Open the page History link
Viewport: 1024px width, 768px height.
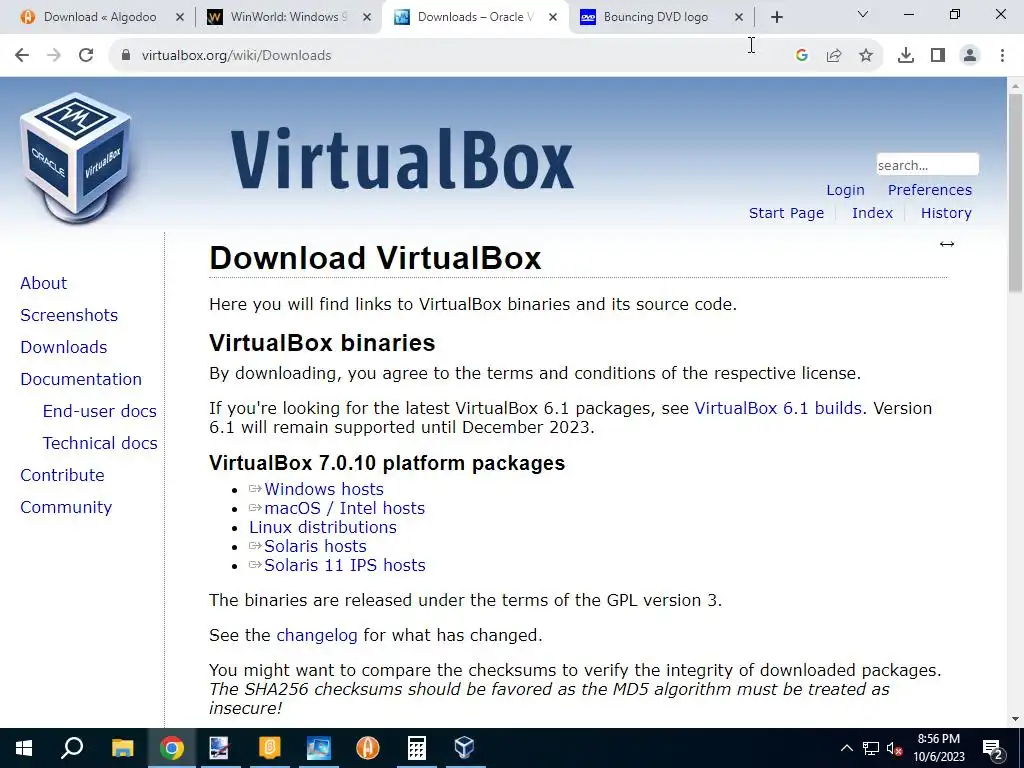tap(946, 213)
